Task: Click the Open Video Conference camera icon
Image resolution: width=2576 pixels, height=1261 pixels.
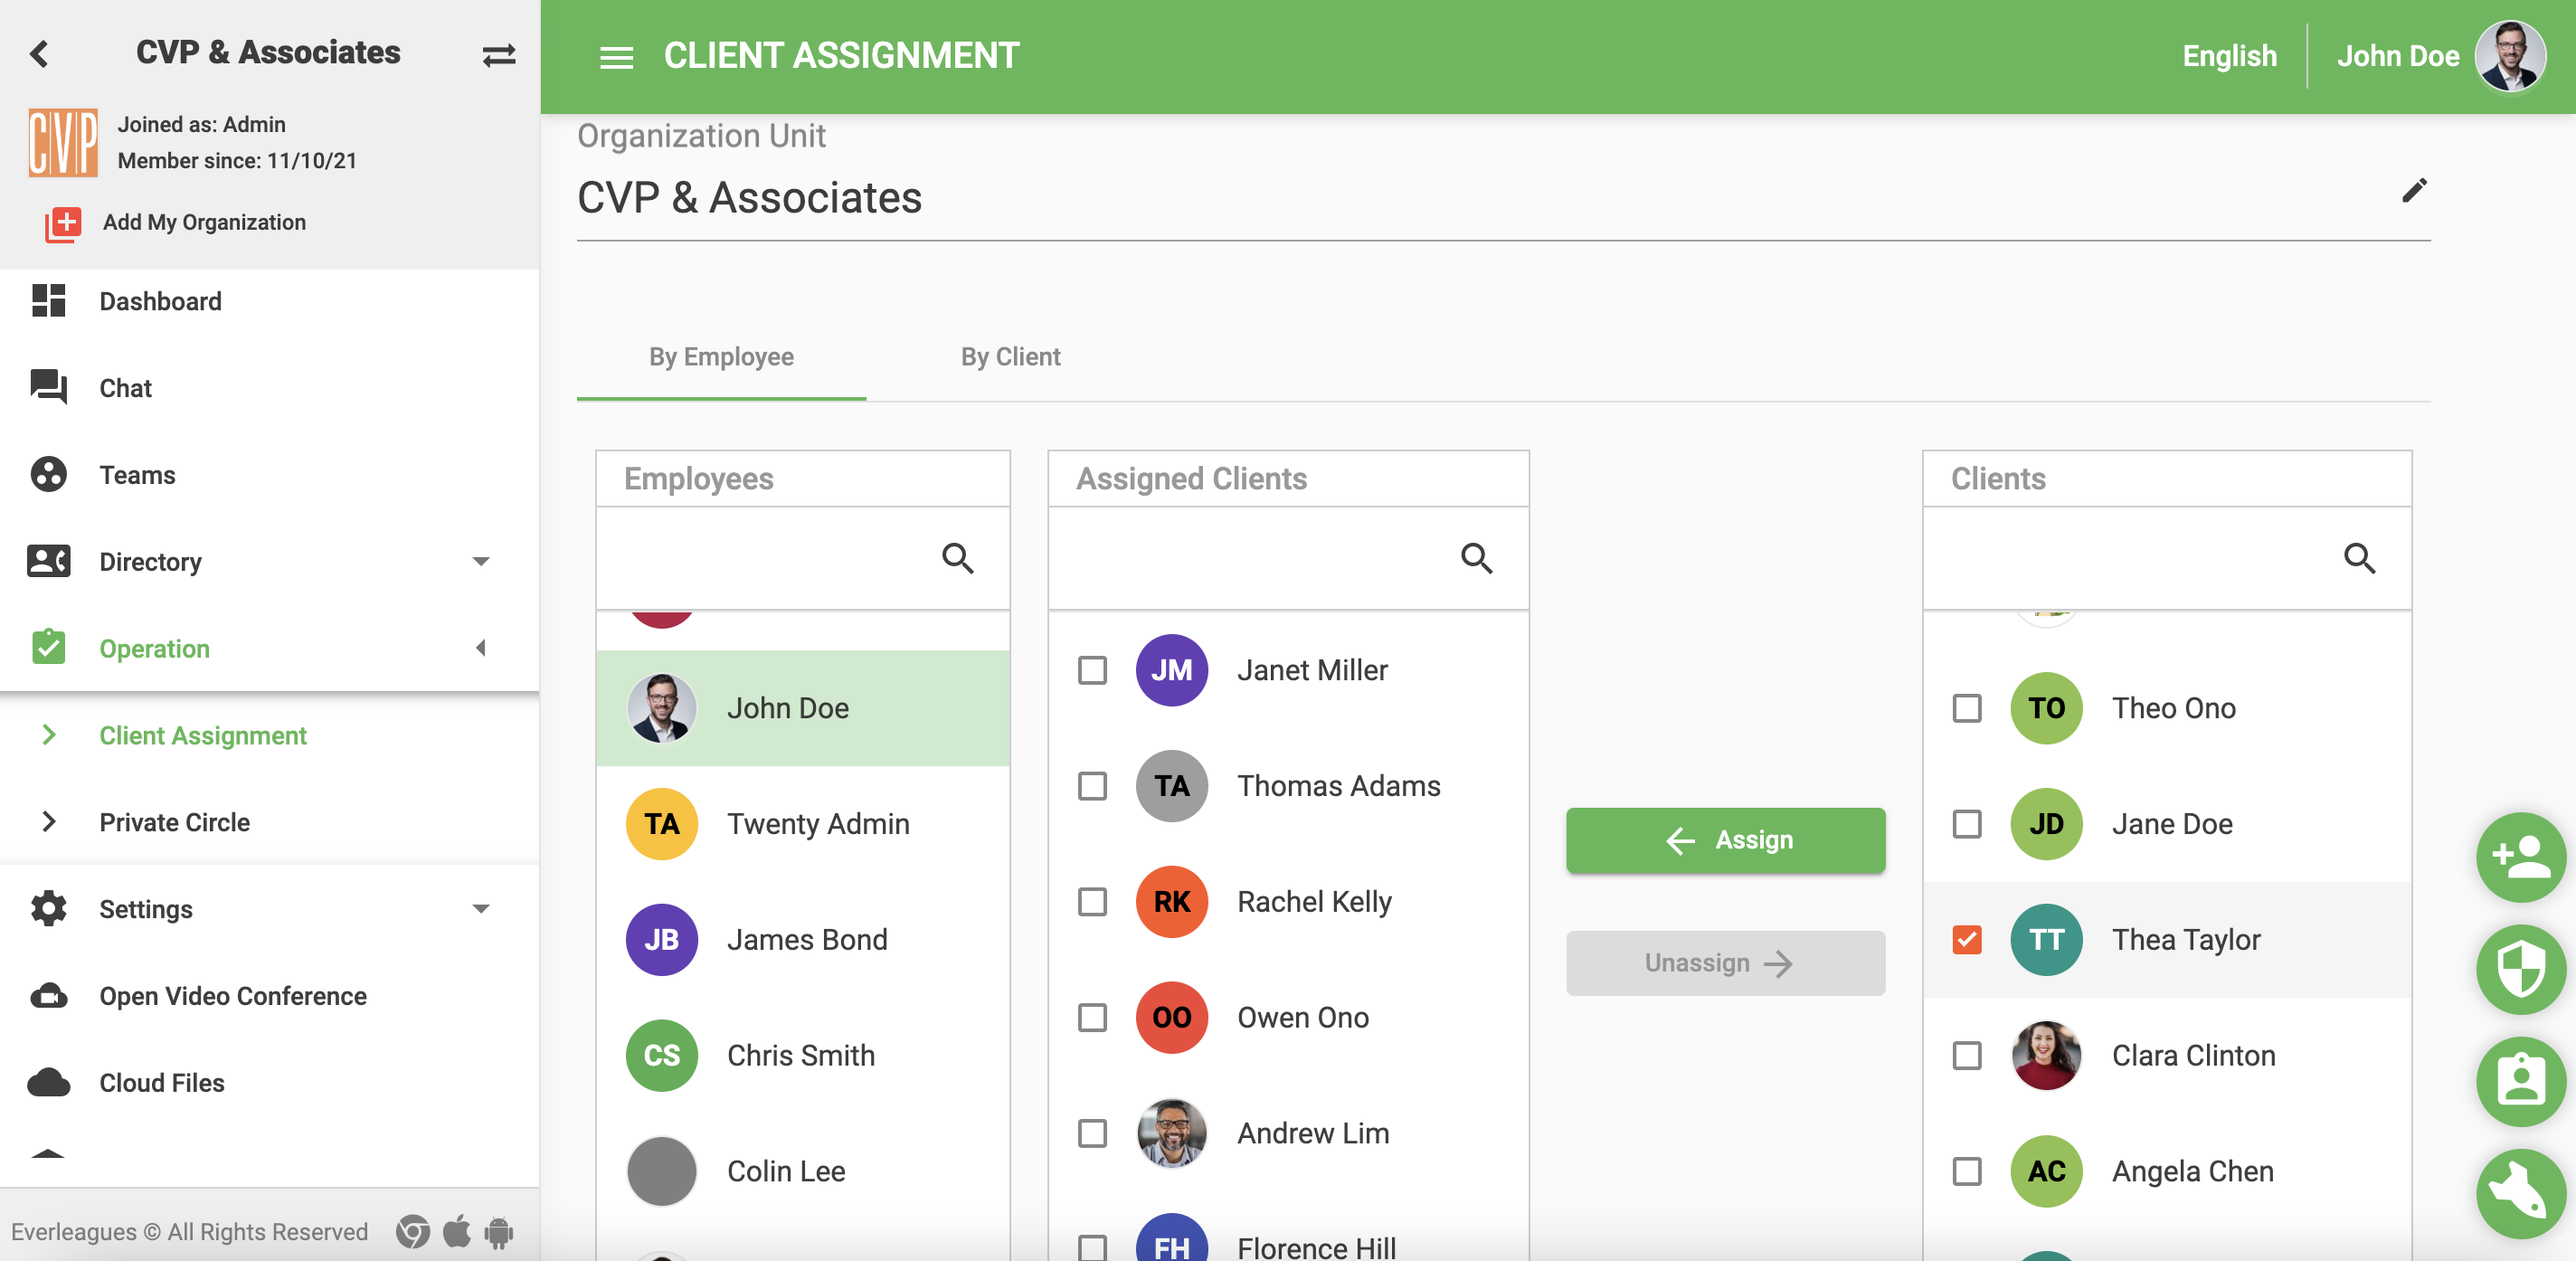Action: tap(48, 996)
